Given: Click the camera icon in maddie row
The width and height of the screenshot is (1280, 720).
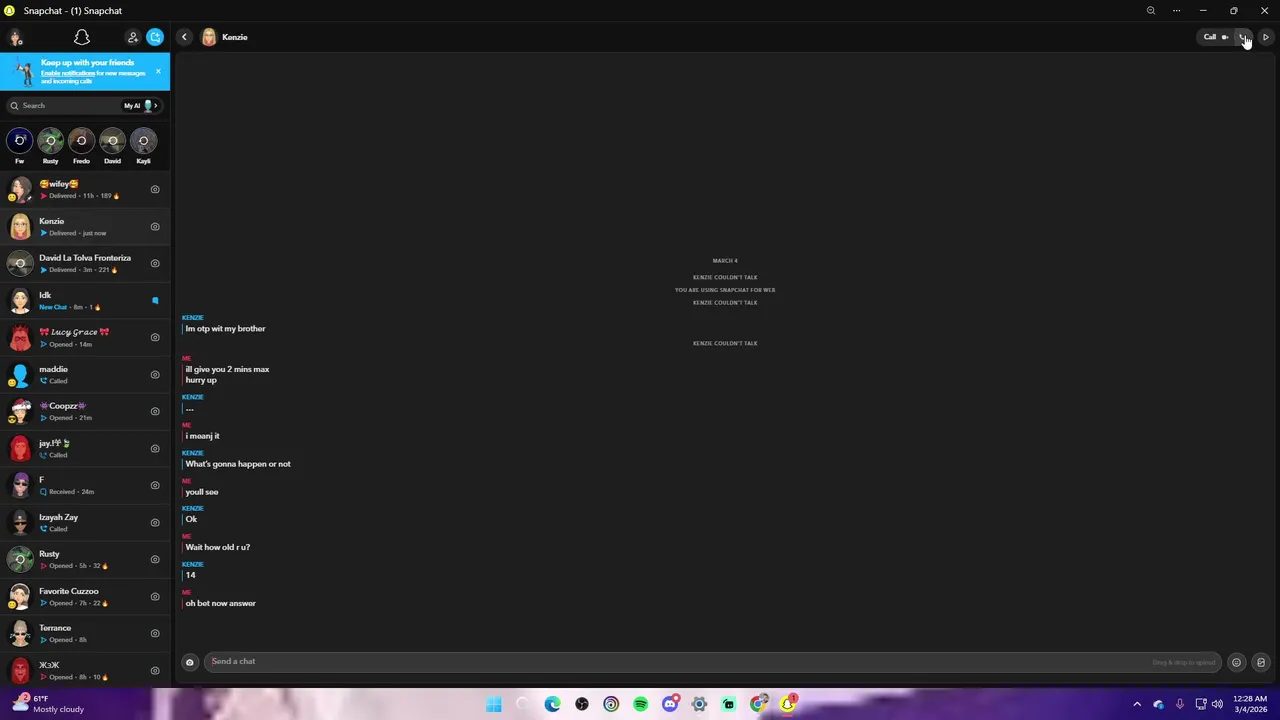Looking at the screenshot, I should tap(155, 374).
